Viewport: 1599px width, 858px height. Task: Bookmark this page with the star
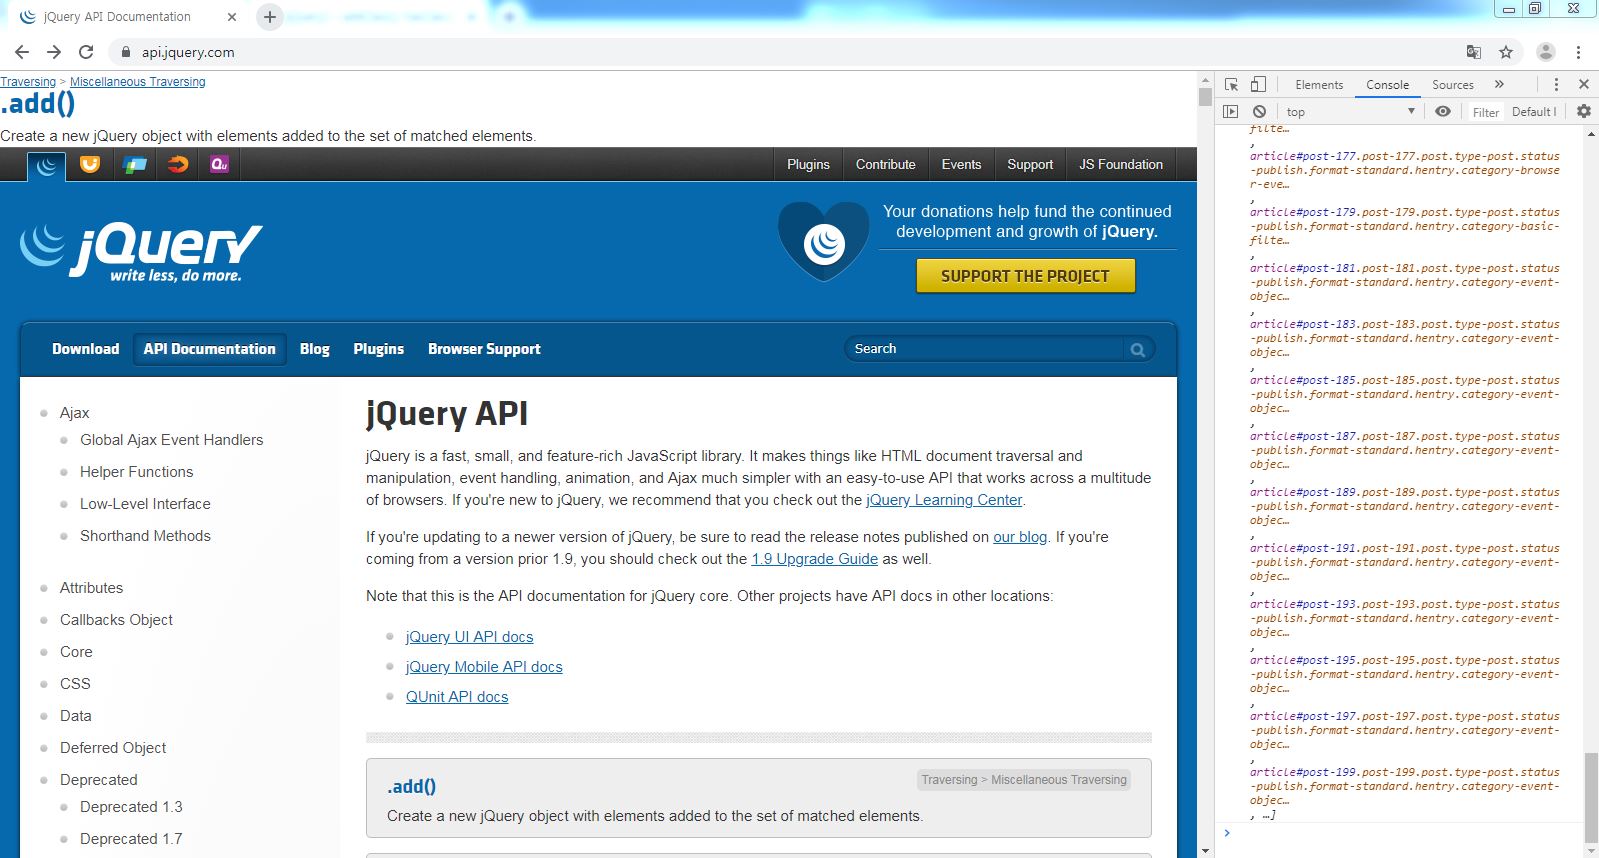tap(1506, 52)
